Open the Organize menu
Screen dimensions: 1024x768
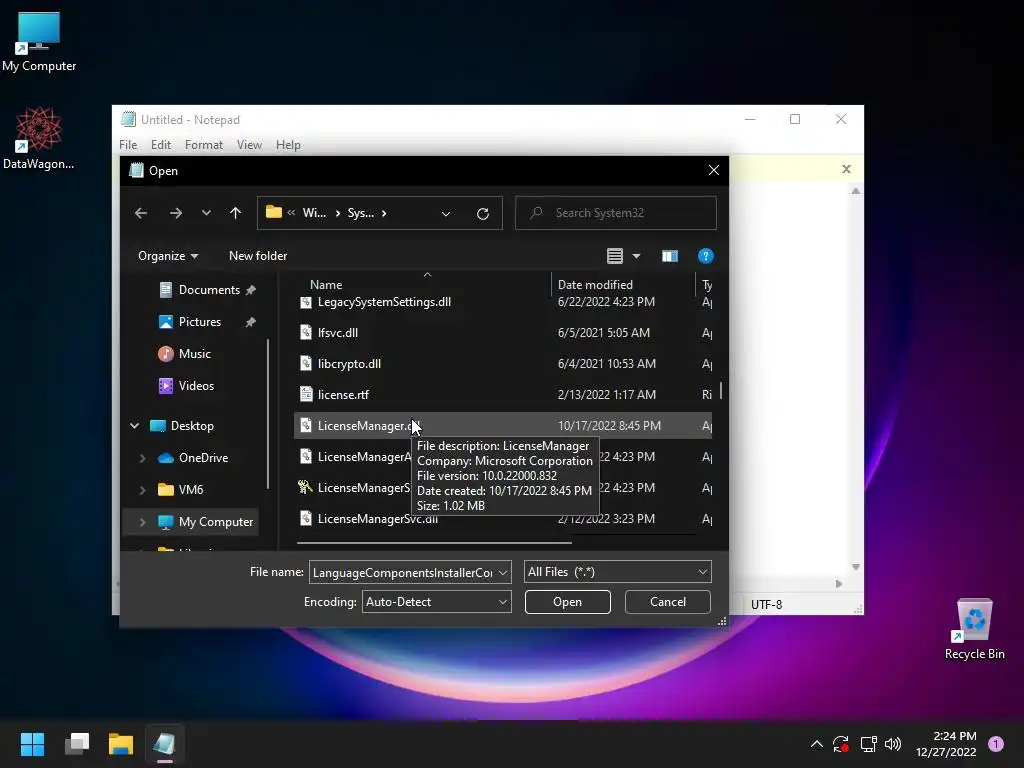click(168, 256)
